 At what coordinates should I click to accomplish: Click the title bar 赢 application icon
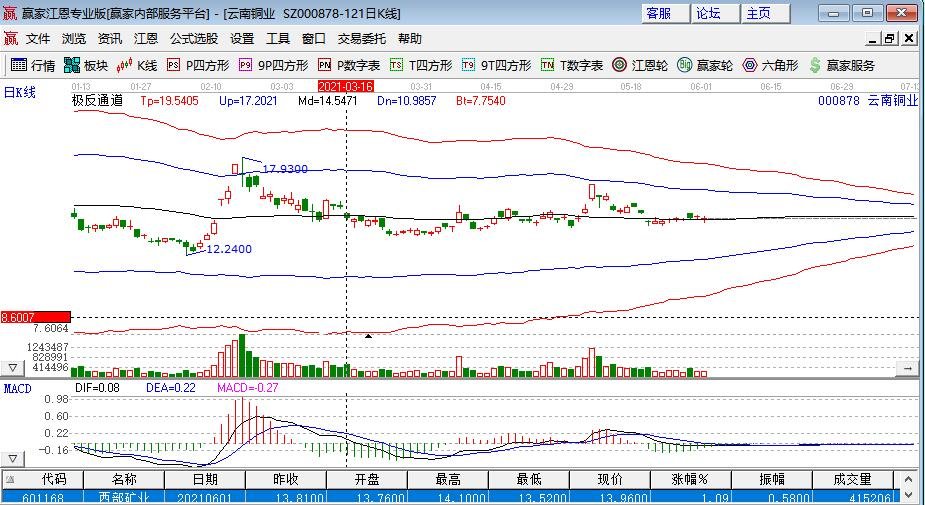[x=10, y=13]
